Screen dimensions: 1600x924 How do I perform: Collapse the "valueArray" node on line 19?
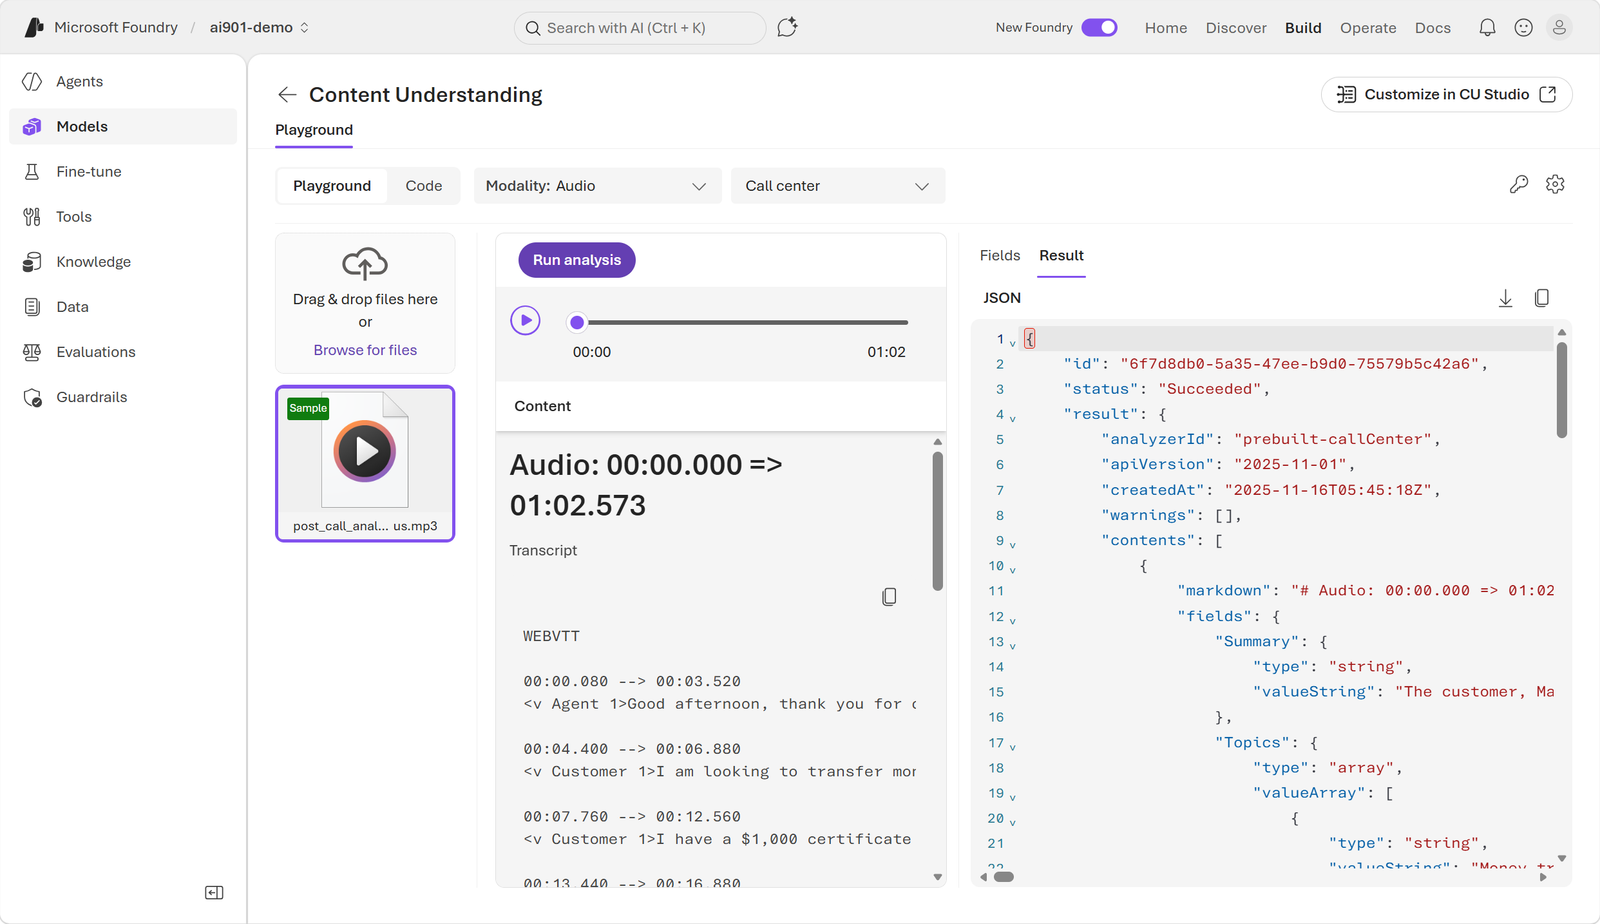coord(1012,797)
